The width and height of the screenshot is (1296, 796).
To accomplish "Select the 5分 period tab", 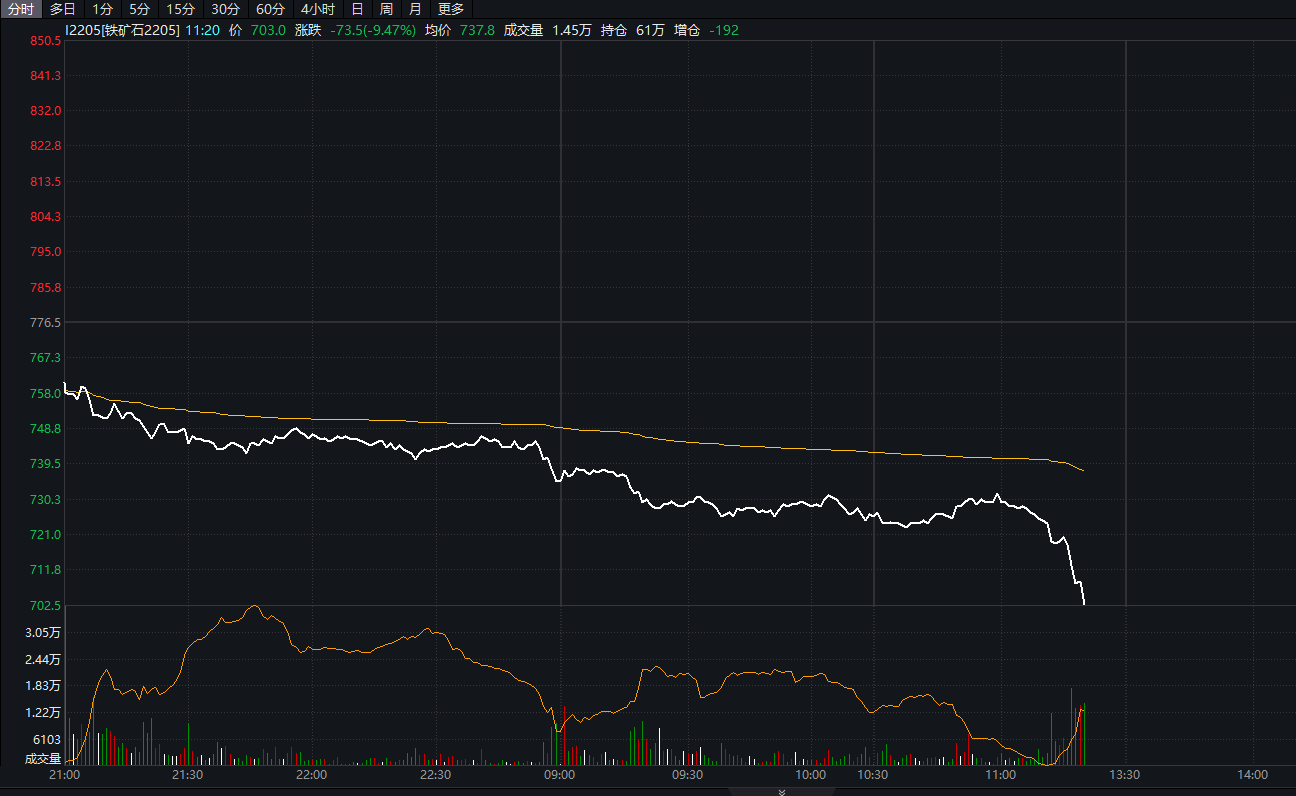I will [x=139, y=9].
